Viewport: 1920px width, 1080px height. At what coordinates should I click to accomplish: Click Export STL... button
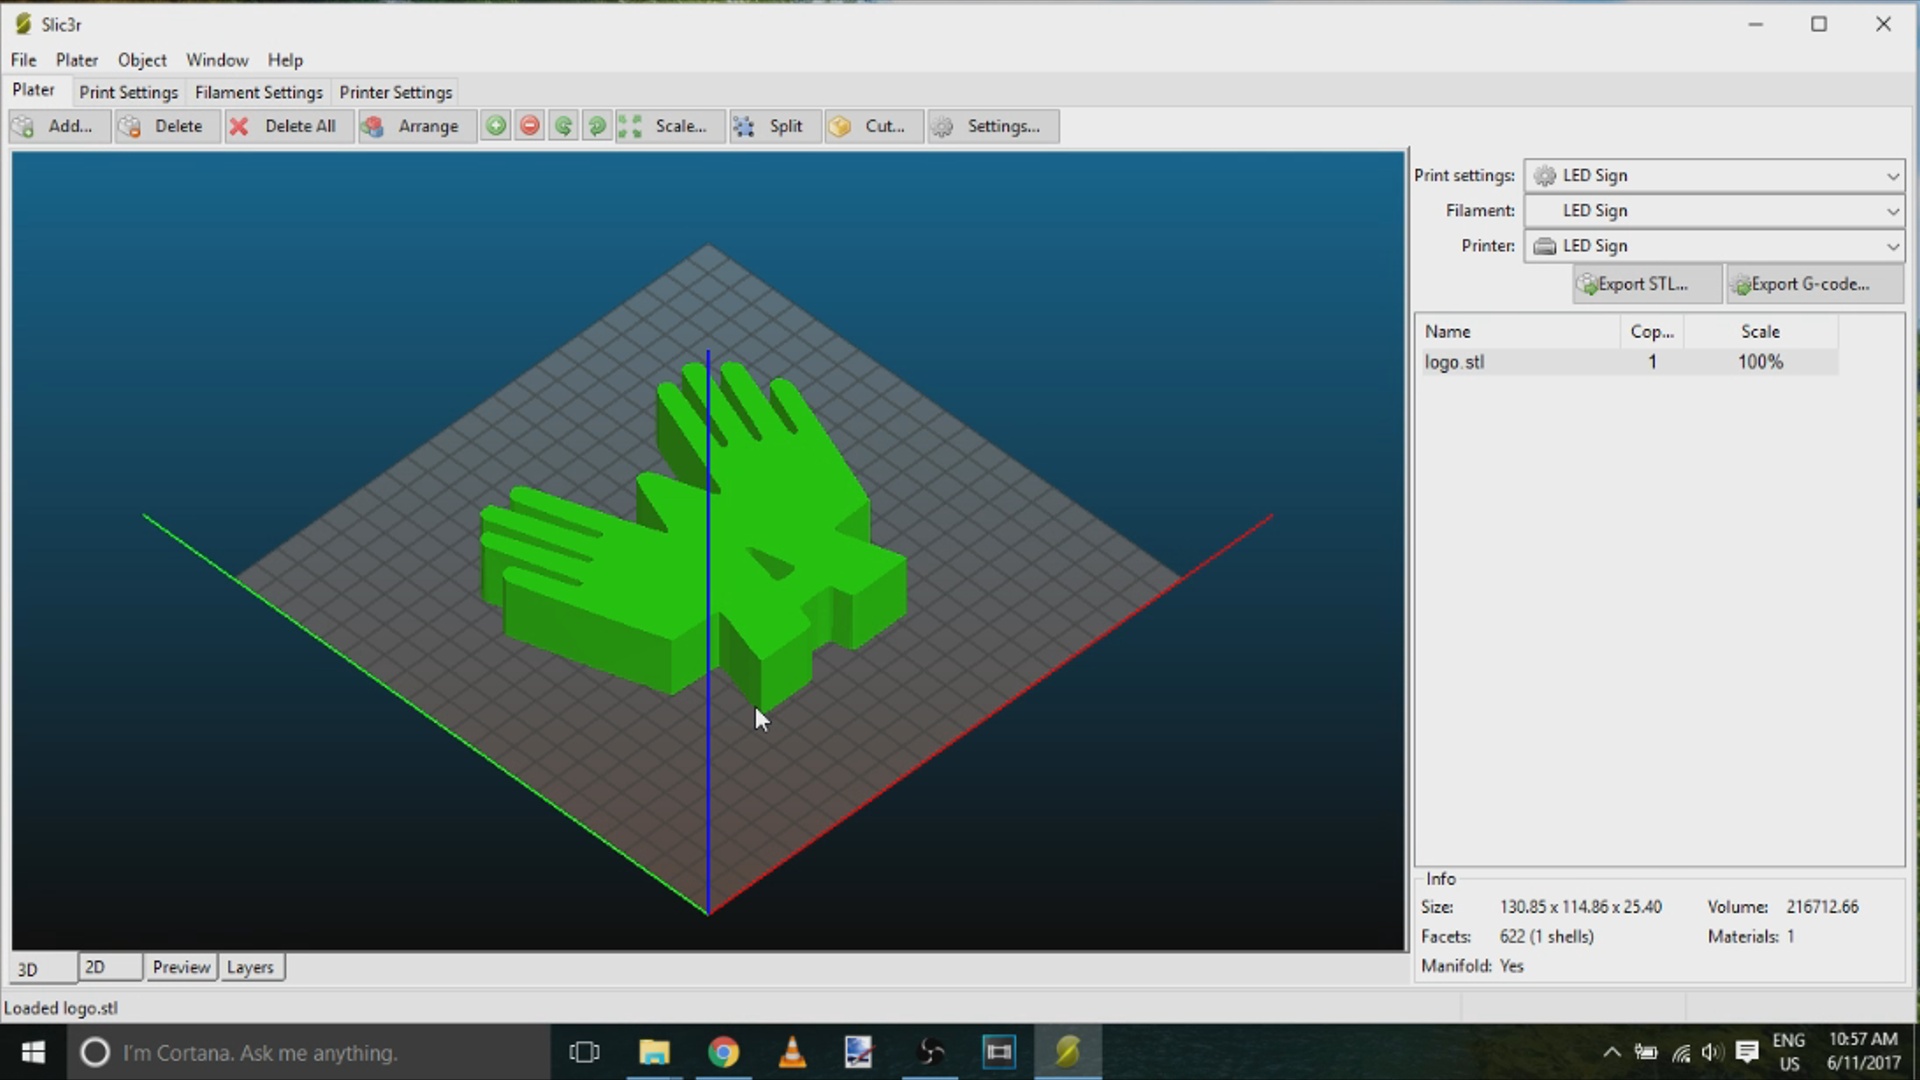tap(1646, 284)
